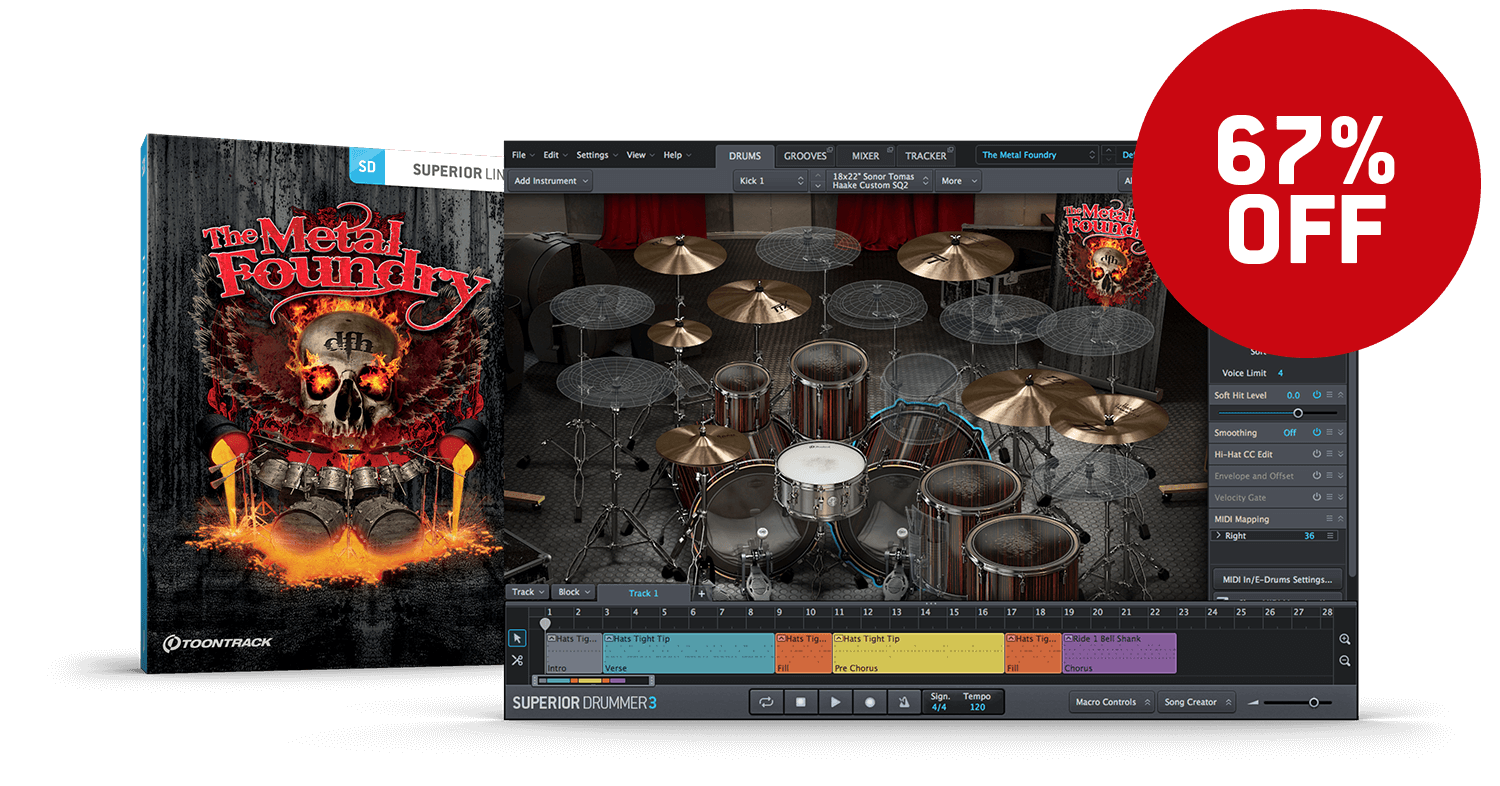
Task: Detach the Grooves tab window icon
Action: [x=831, y=149]
